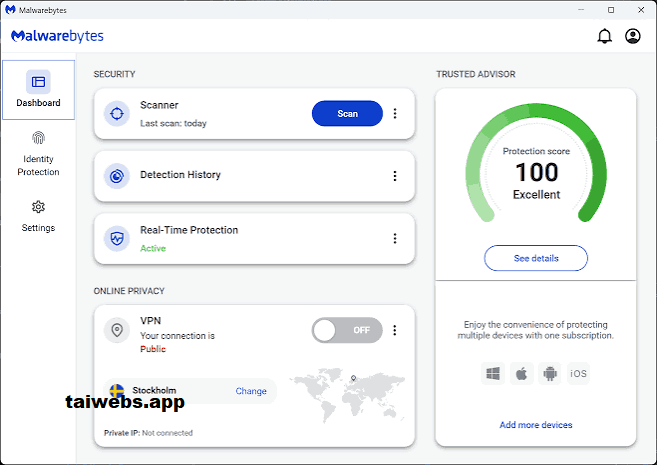The image size is (657, 465).
Task: Open the notifications bell
Action: [x=604, y=36]
